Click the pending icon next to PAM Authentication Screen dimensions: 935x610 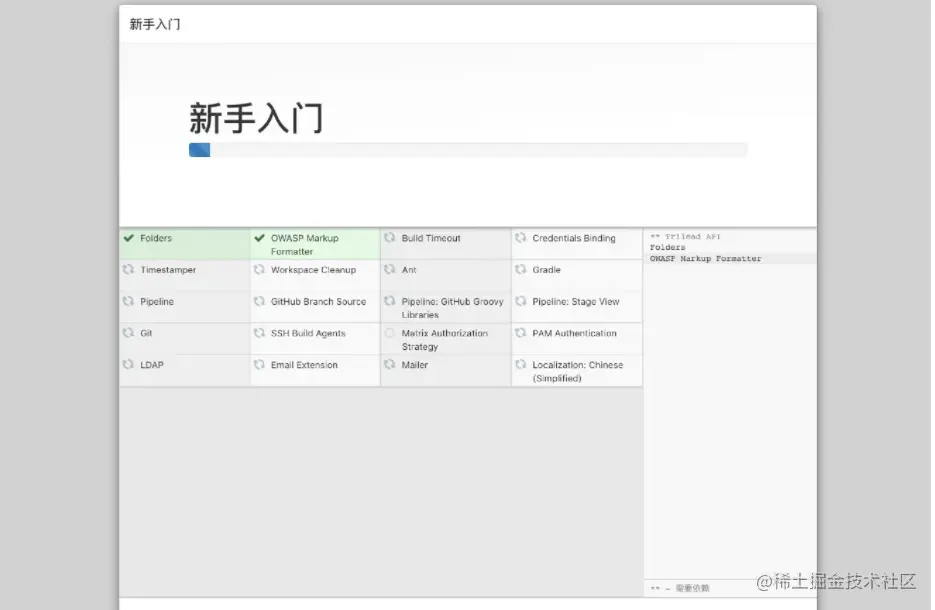[x=520, y=333]
